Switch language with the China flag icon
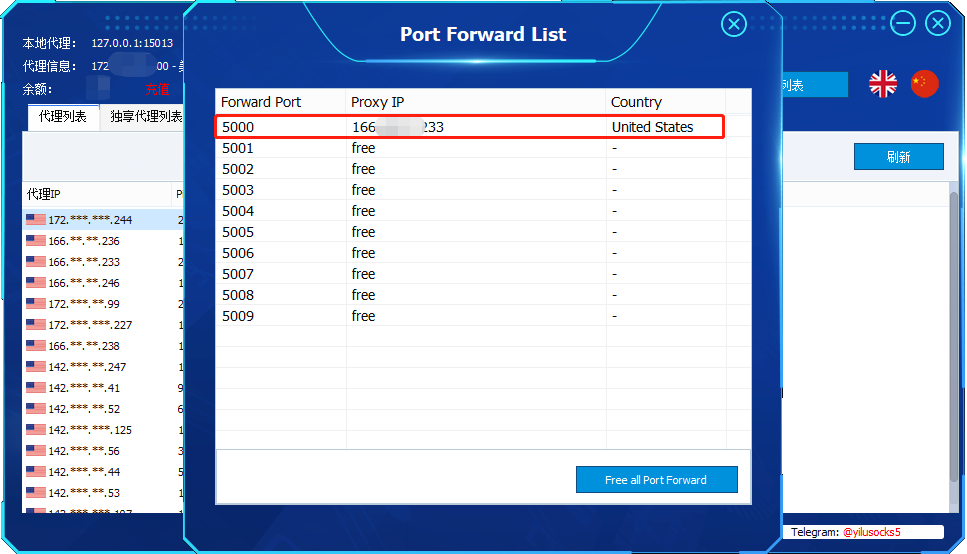967x554 pixels. (x=925, y=84)
